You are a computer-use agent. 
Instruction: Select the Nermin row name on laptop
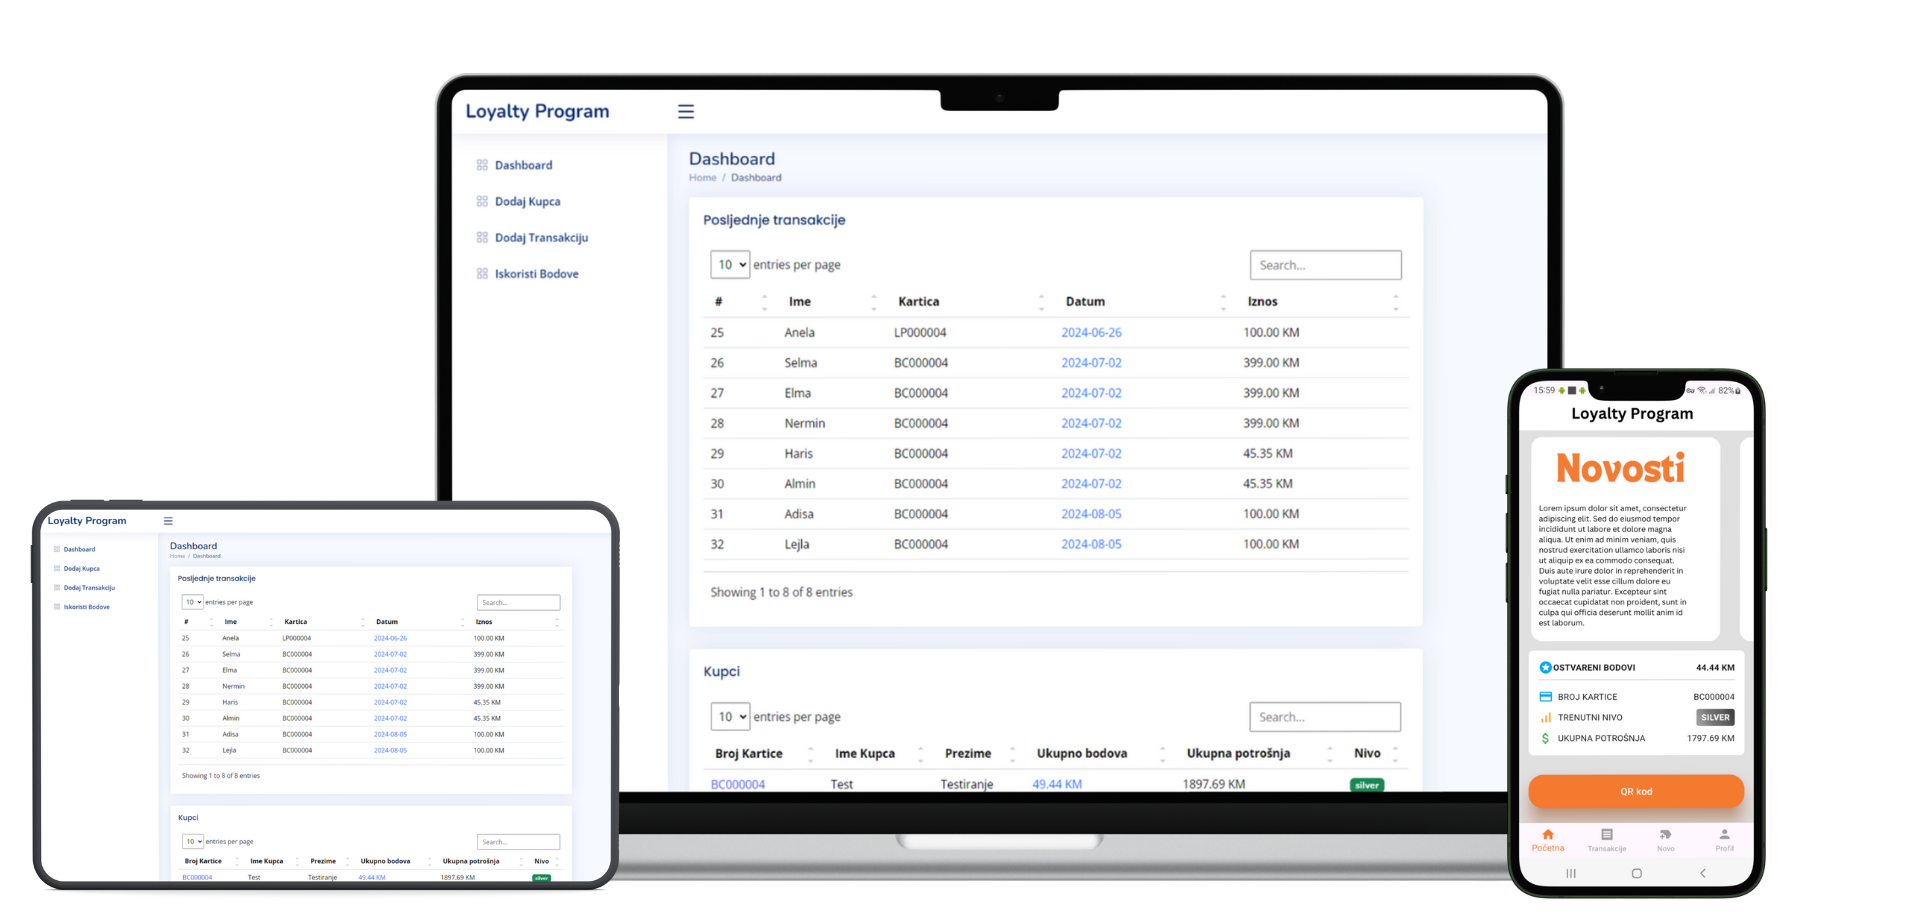[805, 424]
